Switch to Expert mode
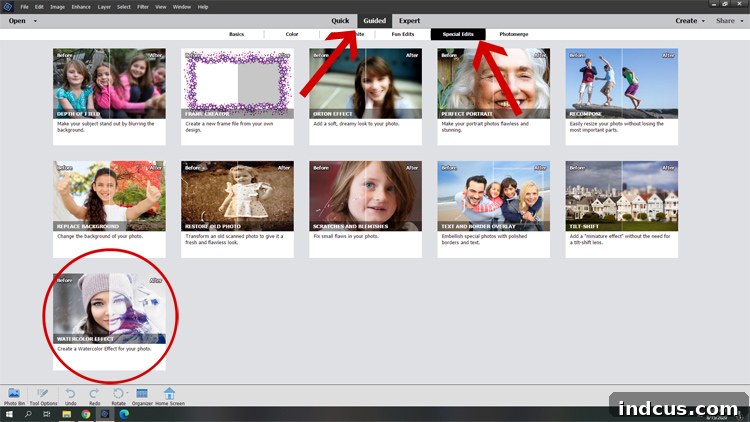Screen dimensions: 750x422 click(x=409, y=21)
